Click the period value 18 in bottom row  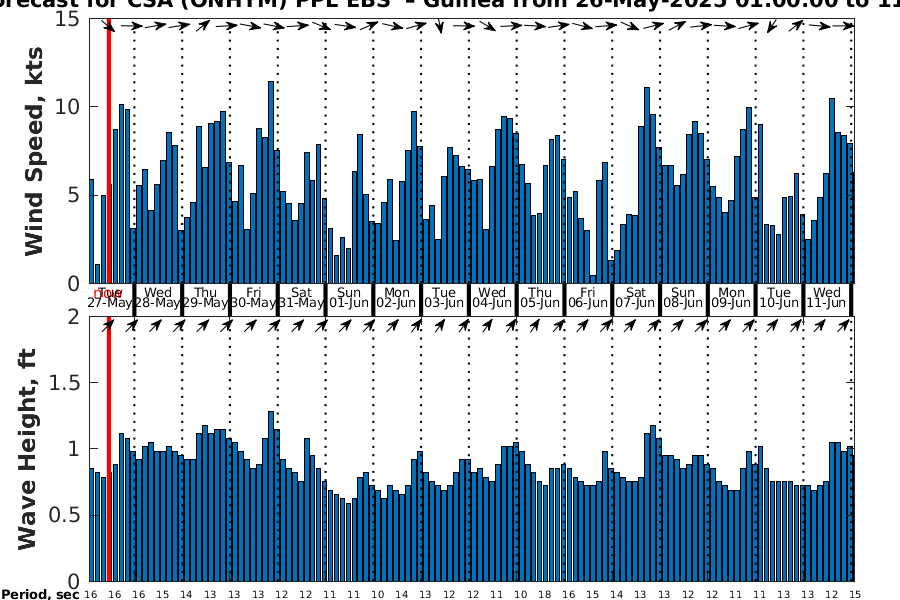click(x=544, y=595)
